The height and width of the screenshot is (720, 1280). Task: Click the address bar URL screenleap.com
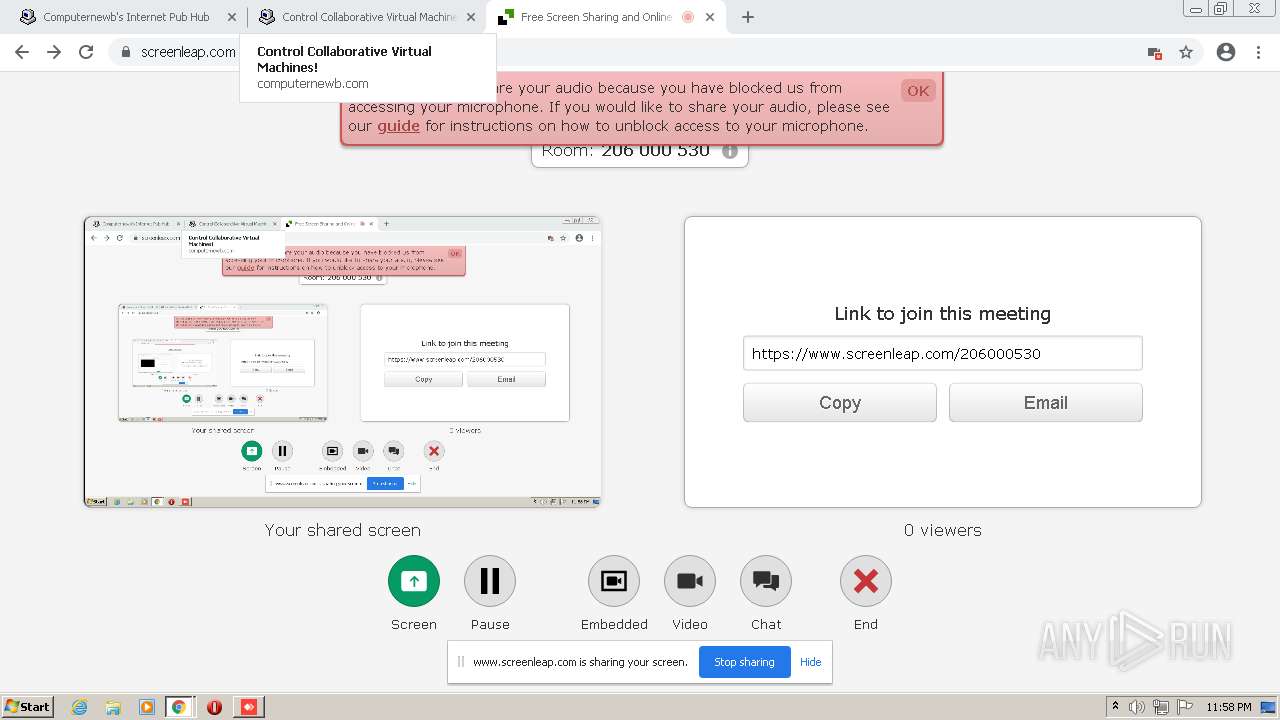(188, 52)
